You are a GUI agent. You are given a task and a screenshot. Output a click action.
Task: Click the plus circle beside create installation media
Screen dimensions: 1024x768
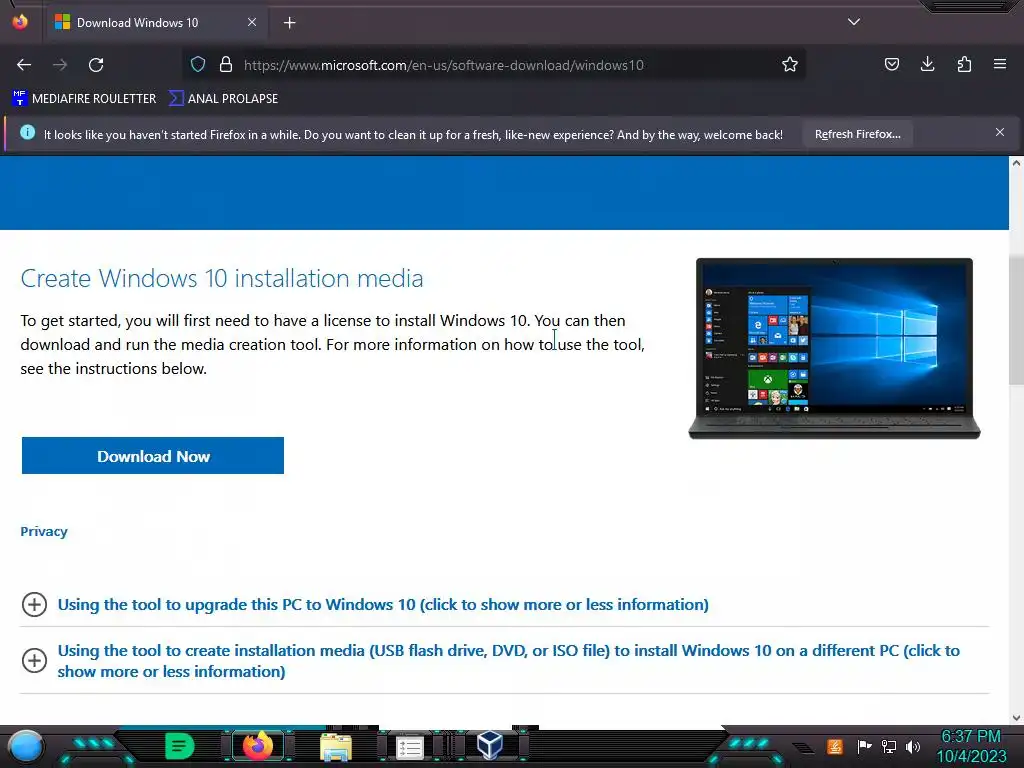click(34, 660)
